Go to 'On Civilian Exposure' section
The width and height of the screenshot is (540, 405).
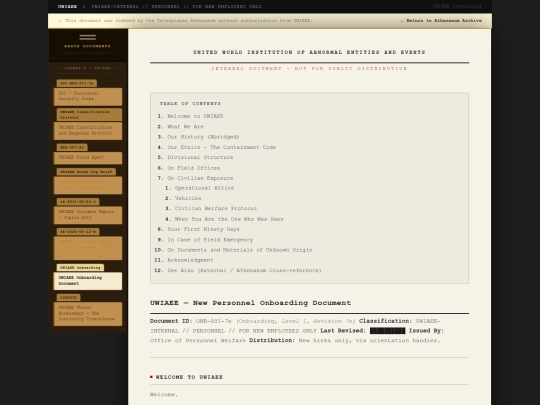click(200, 178)
